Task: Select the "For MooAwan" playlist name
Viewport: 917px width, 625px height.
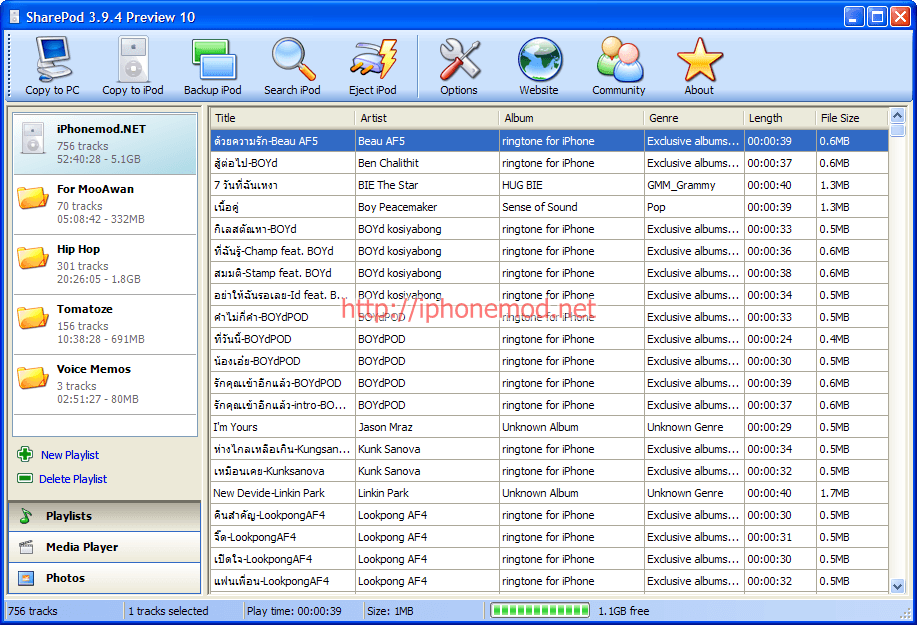Action: pyautogui.click(x=95, y=189)
